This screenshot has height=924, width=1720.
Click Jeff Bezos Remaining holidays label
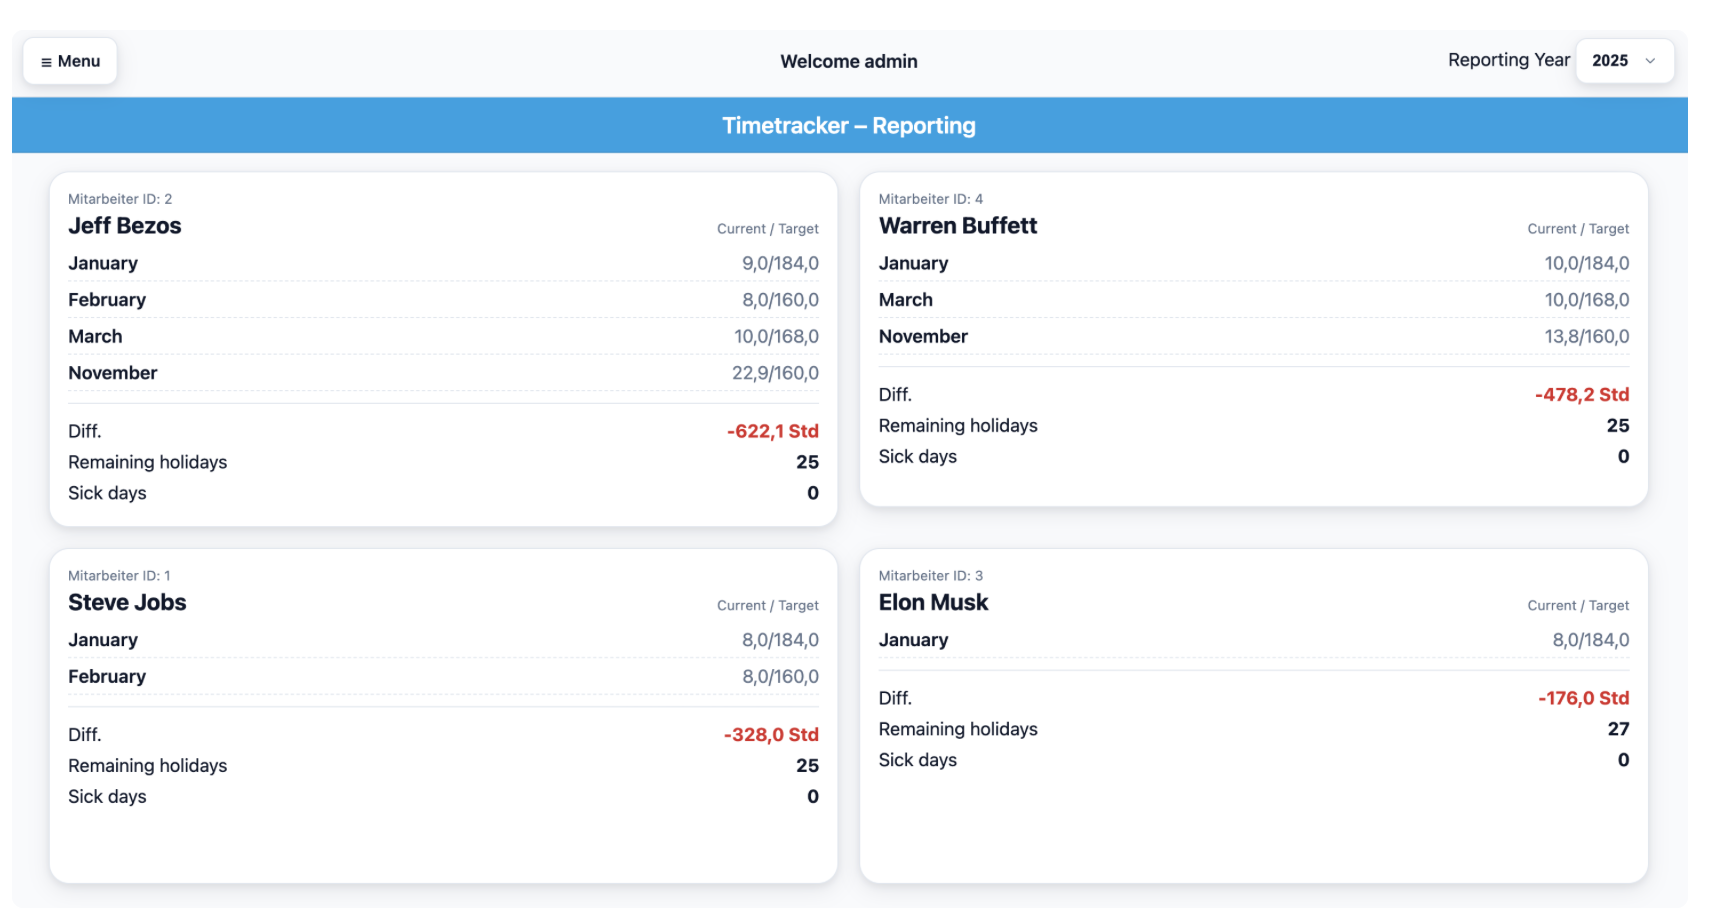pyautogui.click(x=148, y=463)
